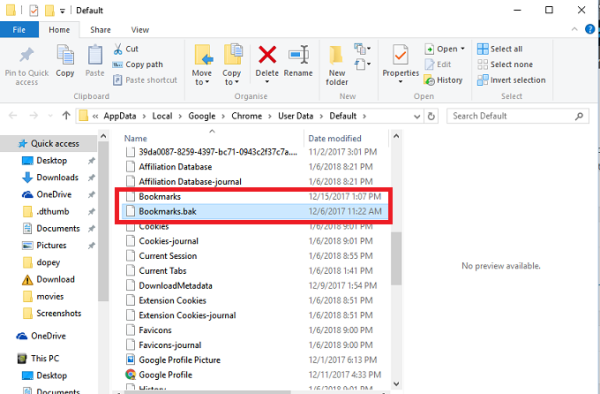600x394 pixels.
Task: Create a New folder
Action: [x=337, y=65]
